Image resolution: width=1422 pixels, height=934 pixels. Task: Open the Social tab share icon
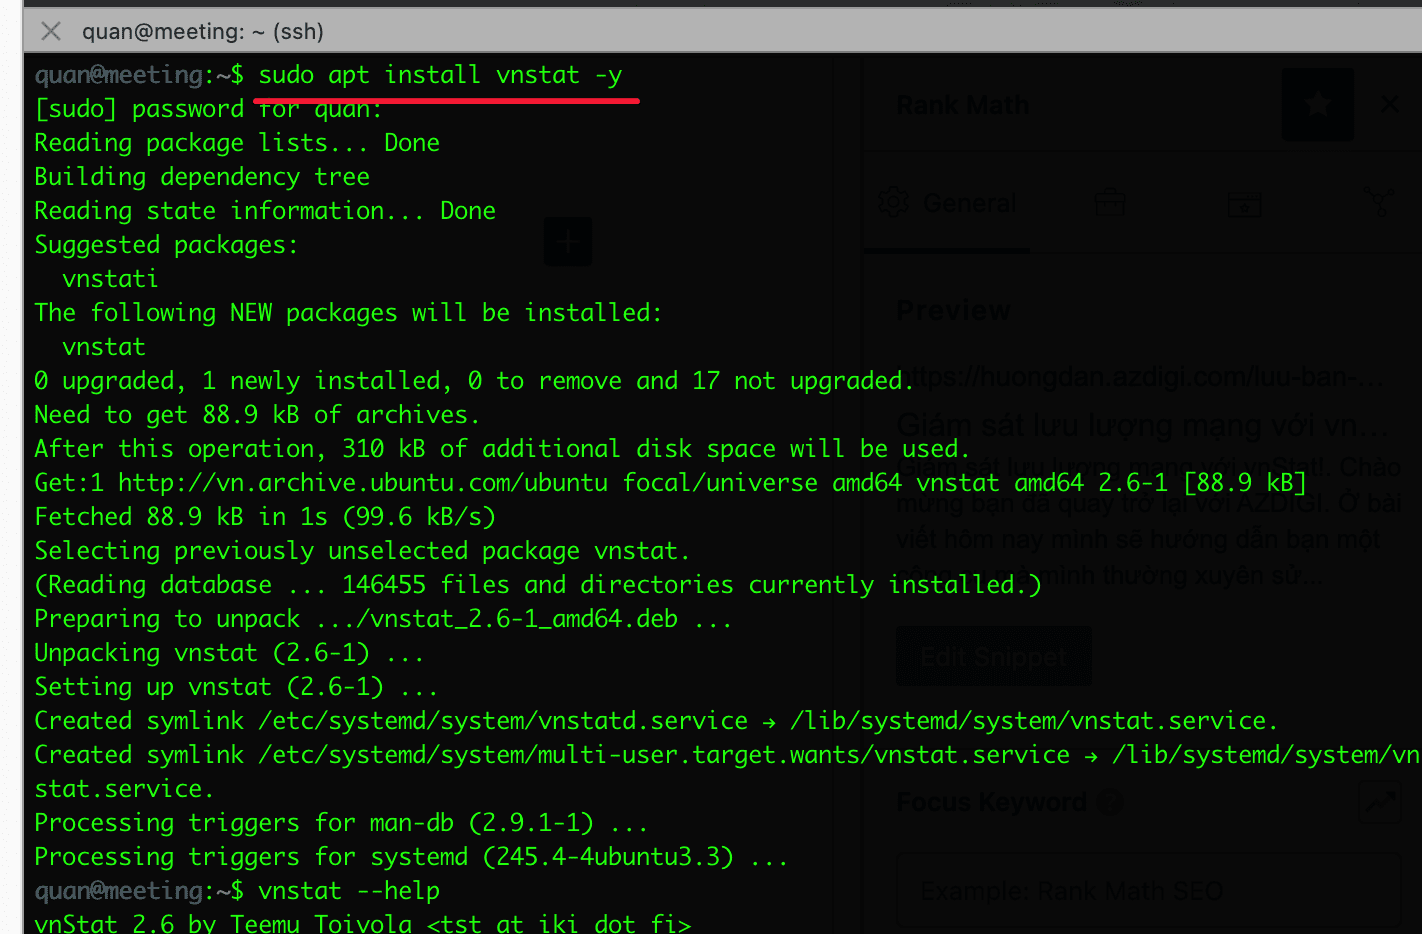1379,204
